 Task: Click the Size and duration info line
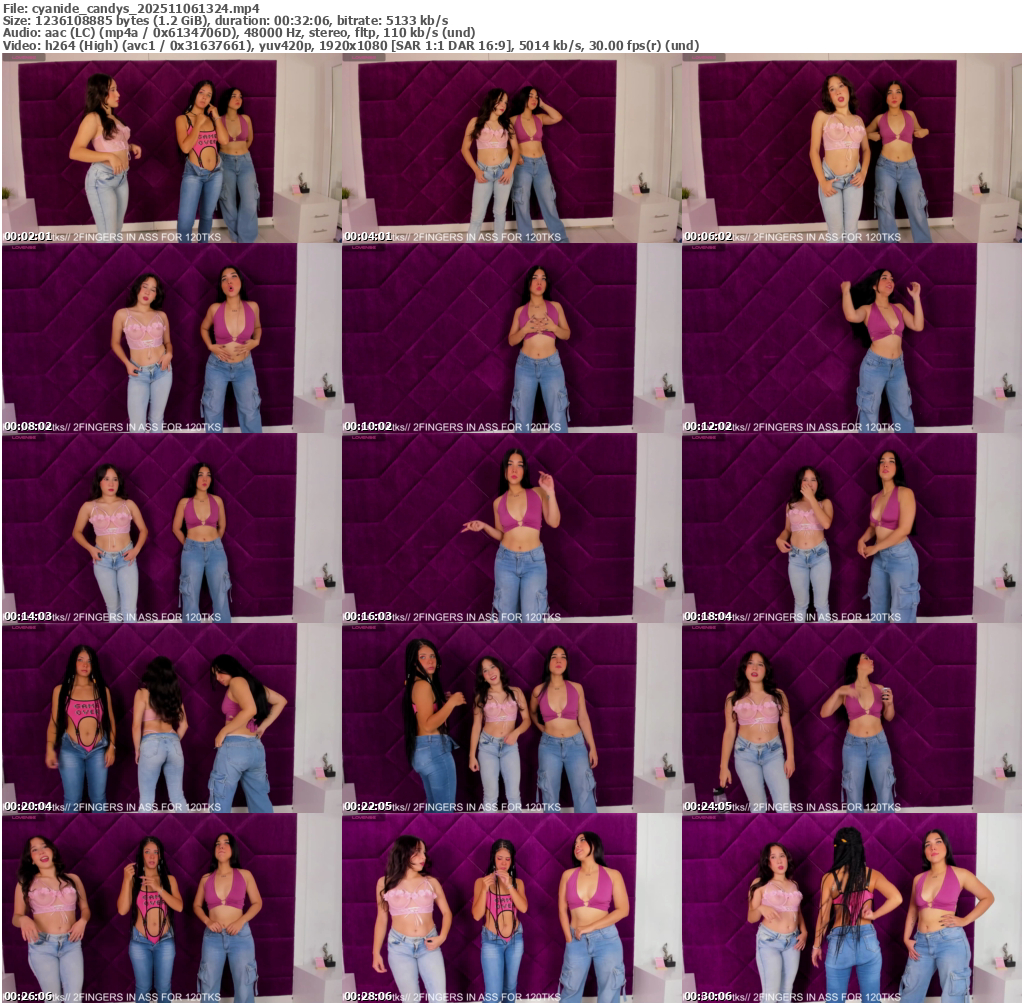tap(225, 21)
